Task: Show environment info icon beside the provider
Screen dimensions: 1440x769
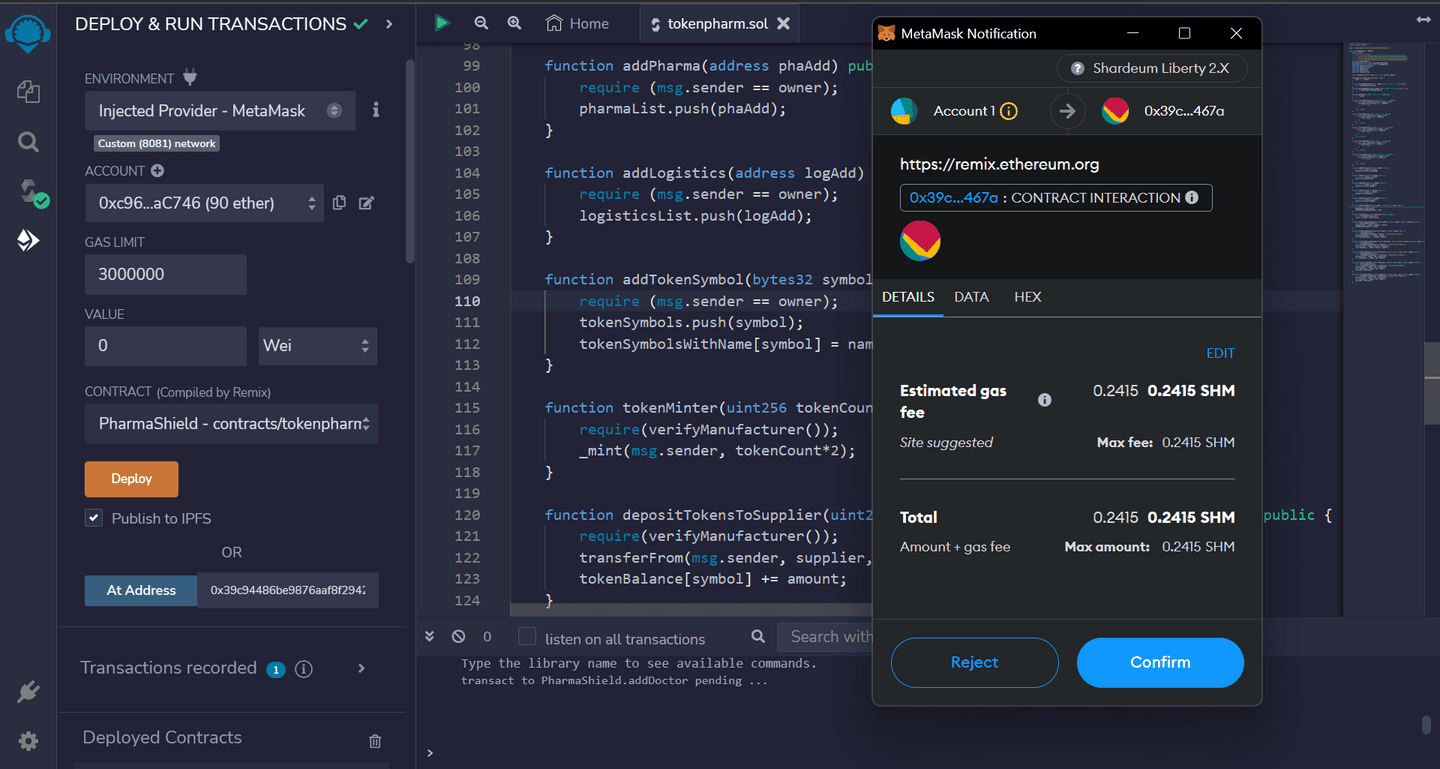Action: click(x=376, y=110)
